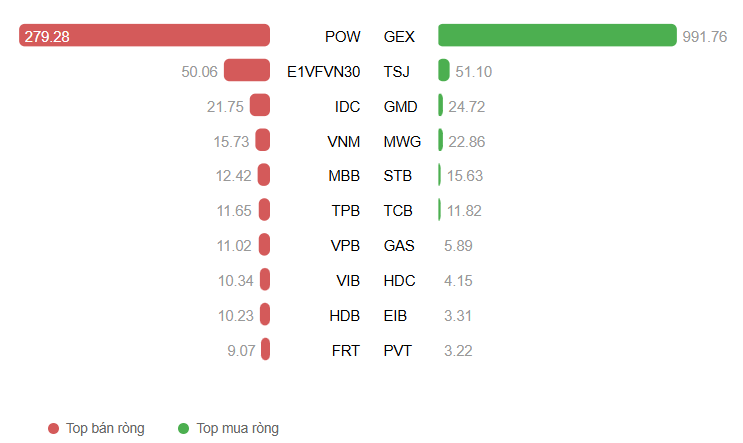Click the green GEX bar
Viewport: 743px width, 443px height.
point(557,36)
